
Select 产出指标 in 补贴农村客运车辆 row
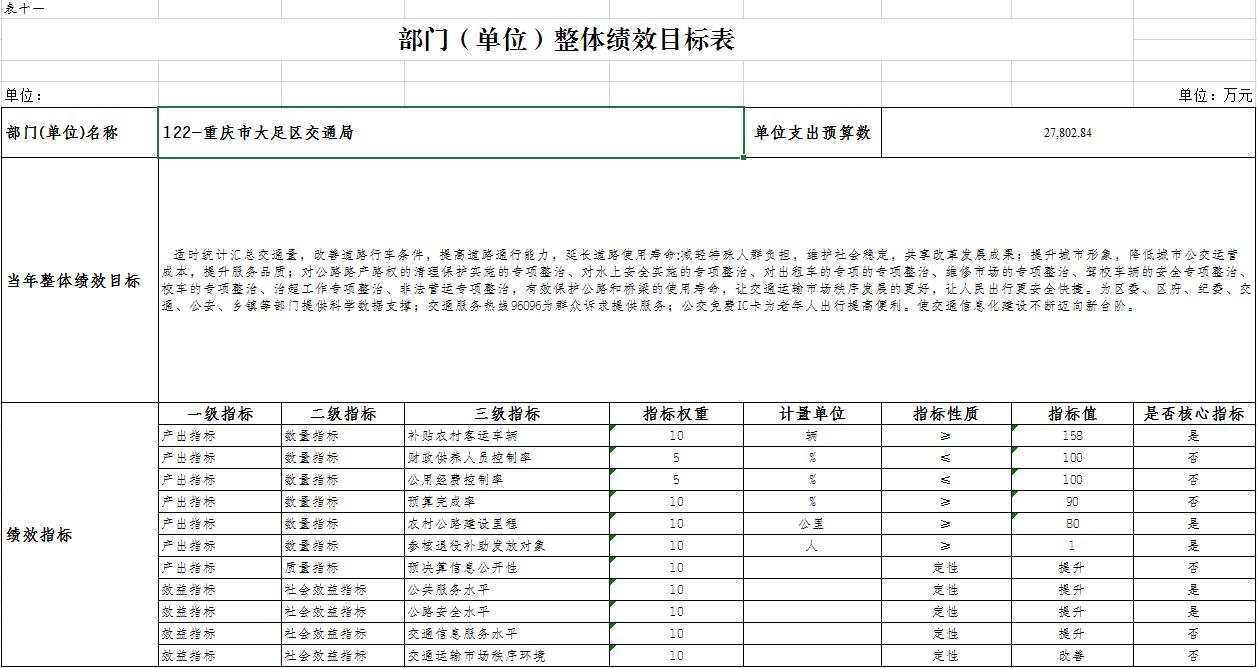[220, 436]
